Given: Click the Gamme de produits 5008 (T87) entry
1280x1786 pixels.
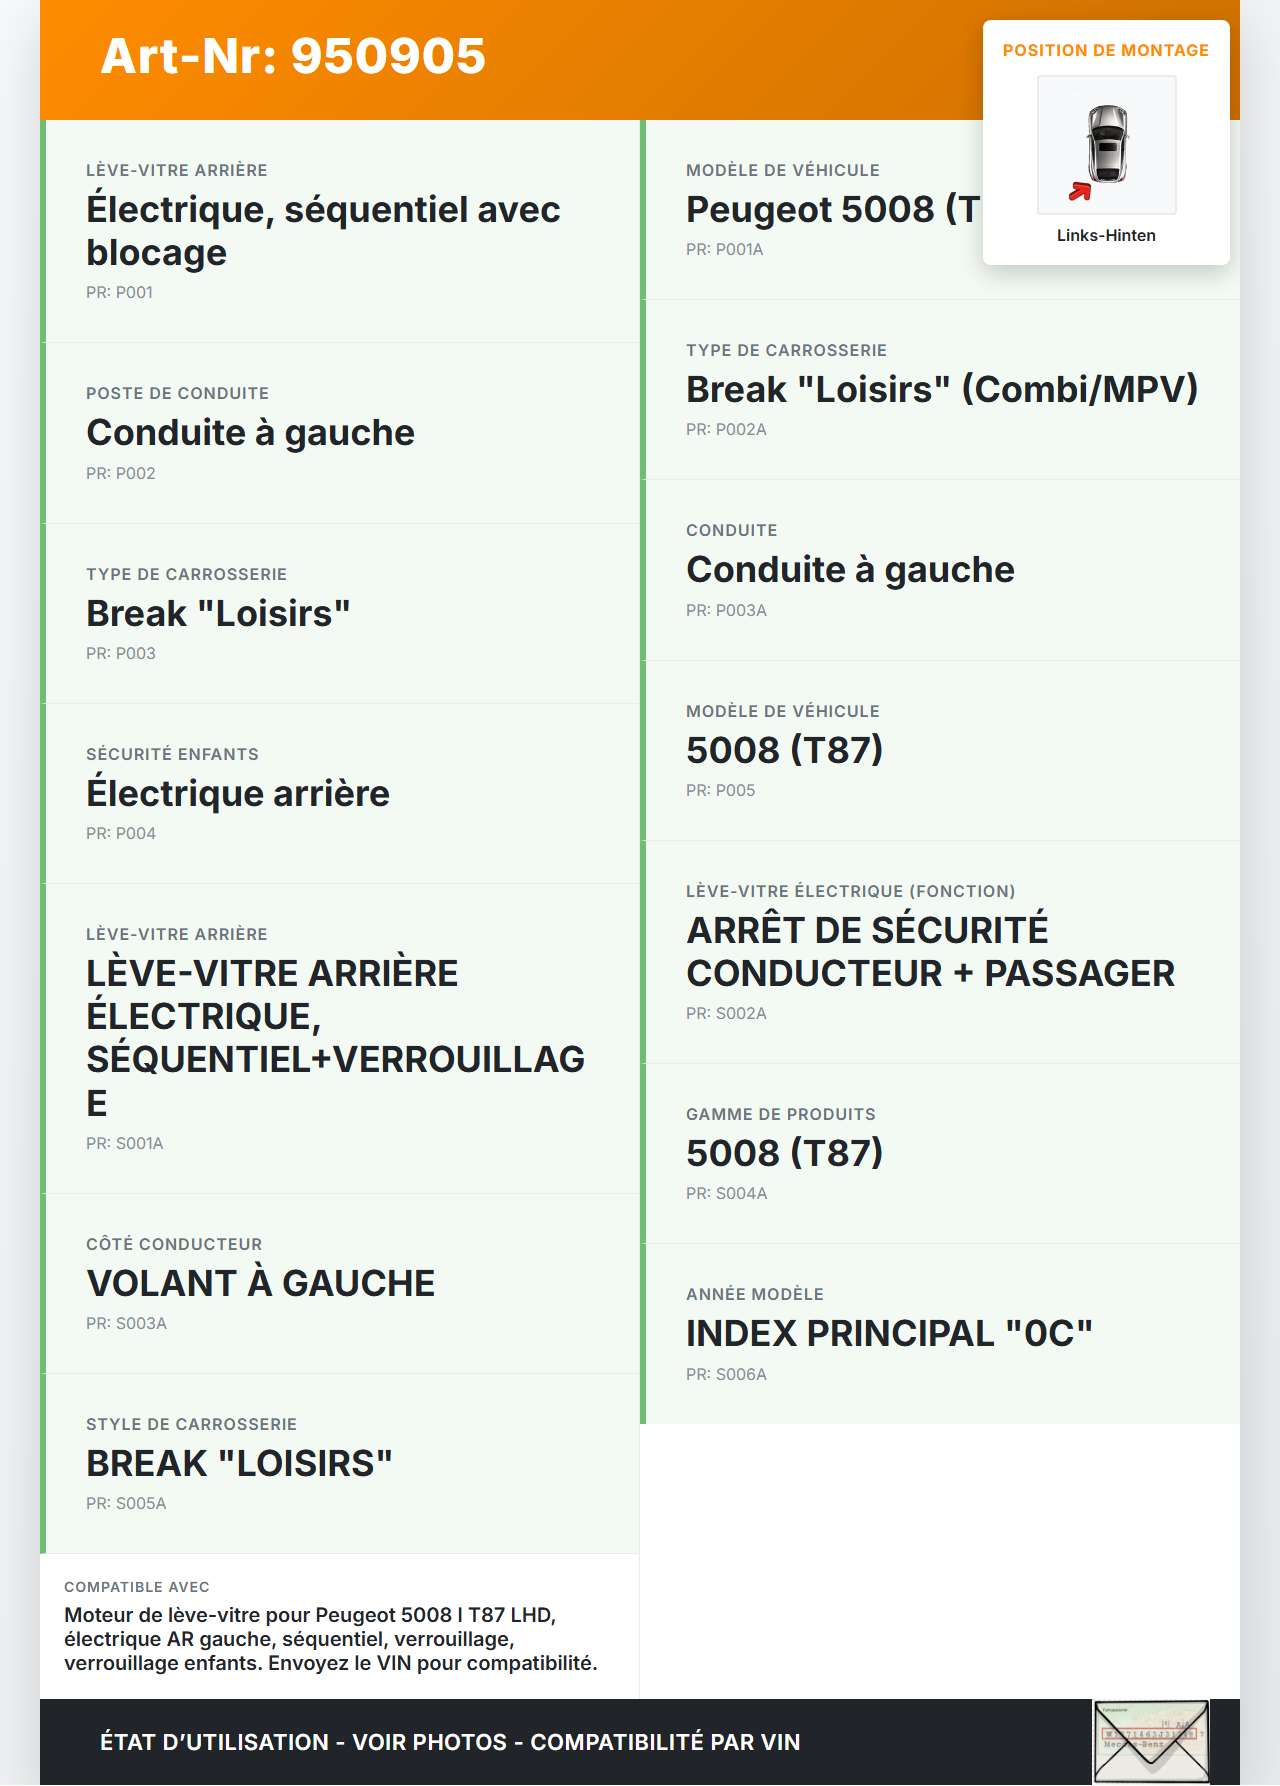Looking at the screenshot, I should [941, 1154].
